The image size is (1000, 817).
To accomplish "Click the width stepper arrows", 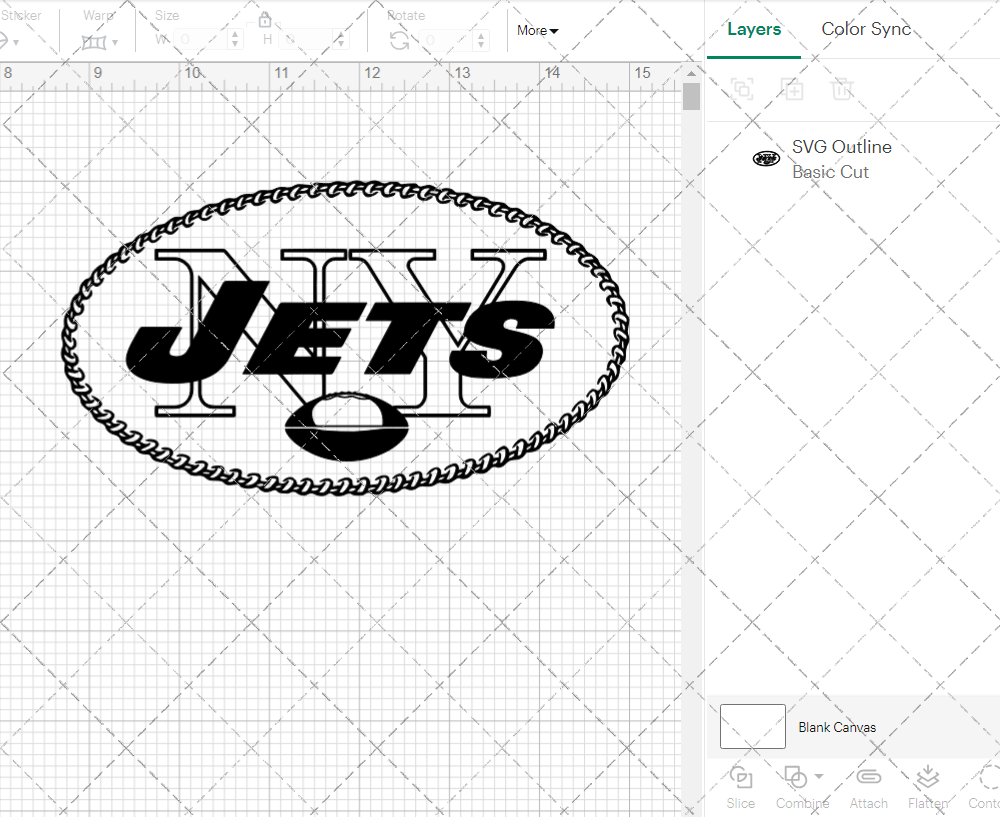I will [235, 40].
